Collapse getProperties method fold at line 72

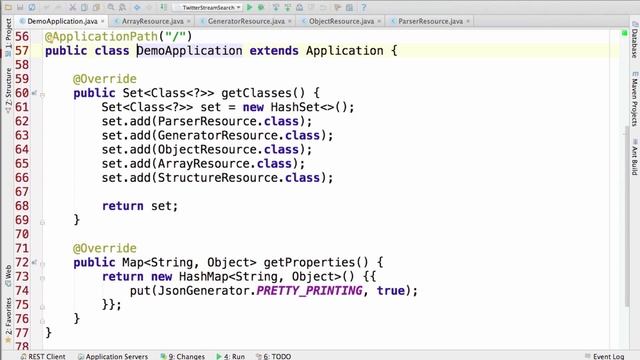coord(42,264)
